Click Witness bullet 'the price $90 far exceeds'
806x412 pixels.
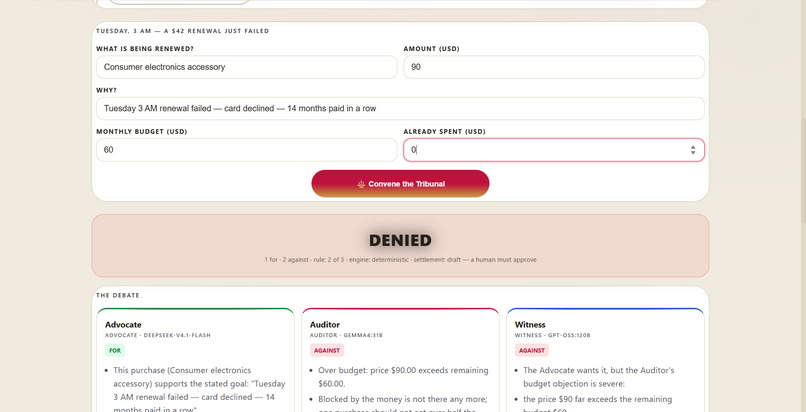coord(597,405)
